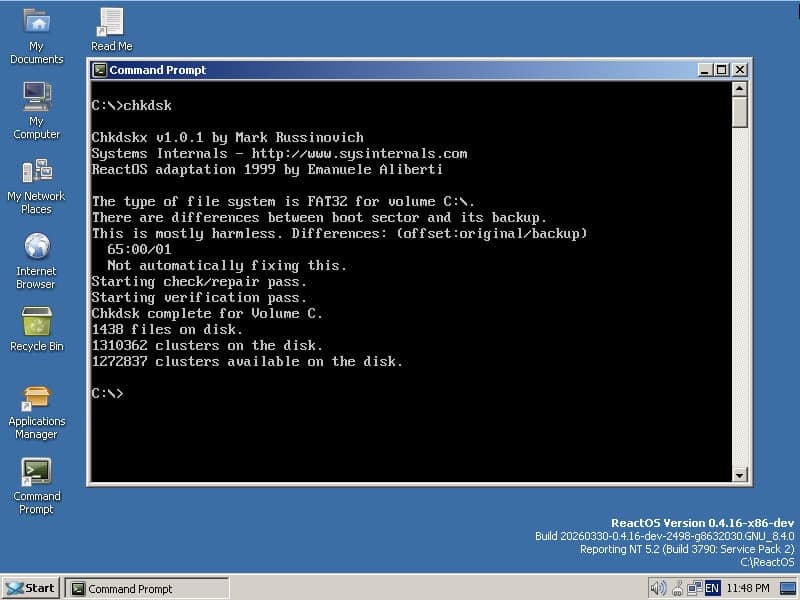Screen dimensions: 800x600
Task: Minimize the Command Prompt window
Action: [x=705, y=70]
